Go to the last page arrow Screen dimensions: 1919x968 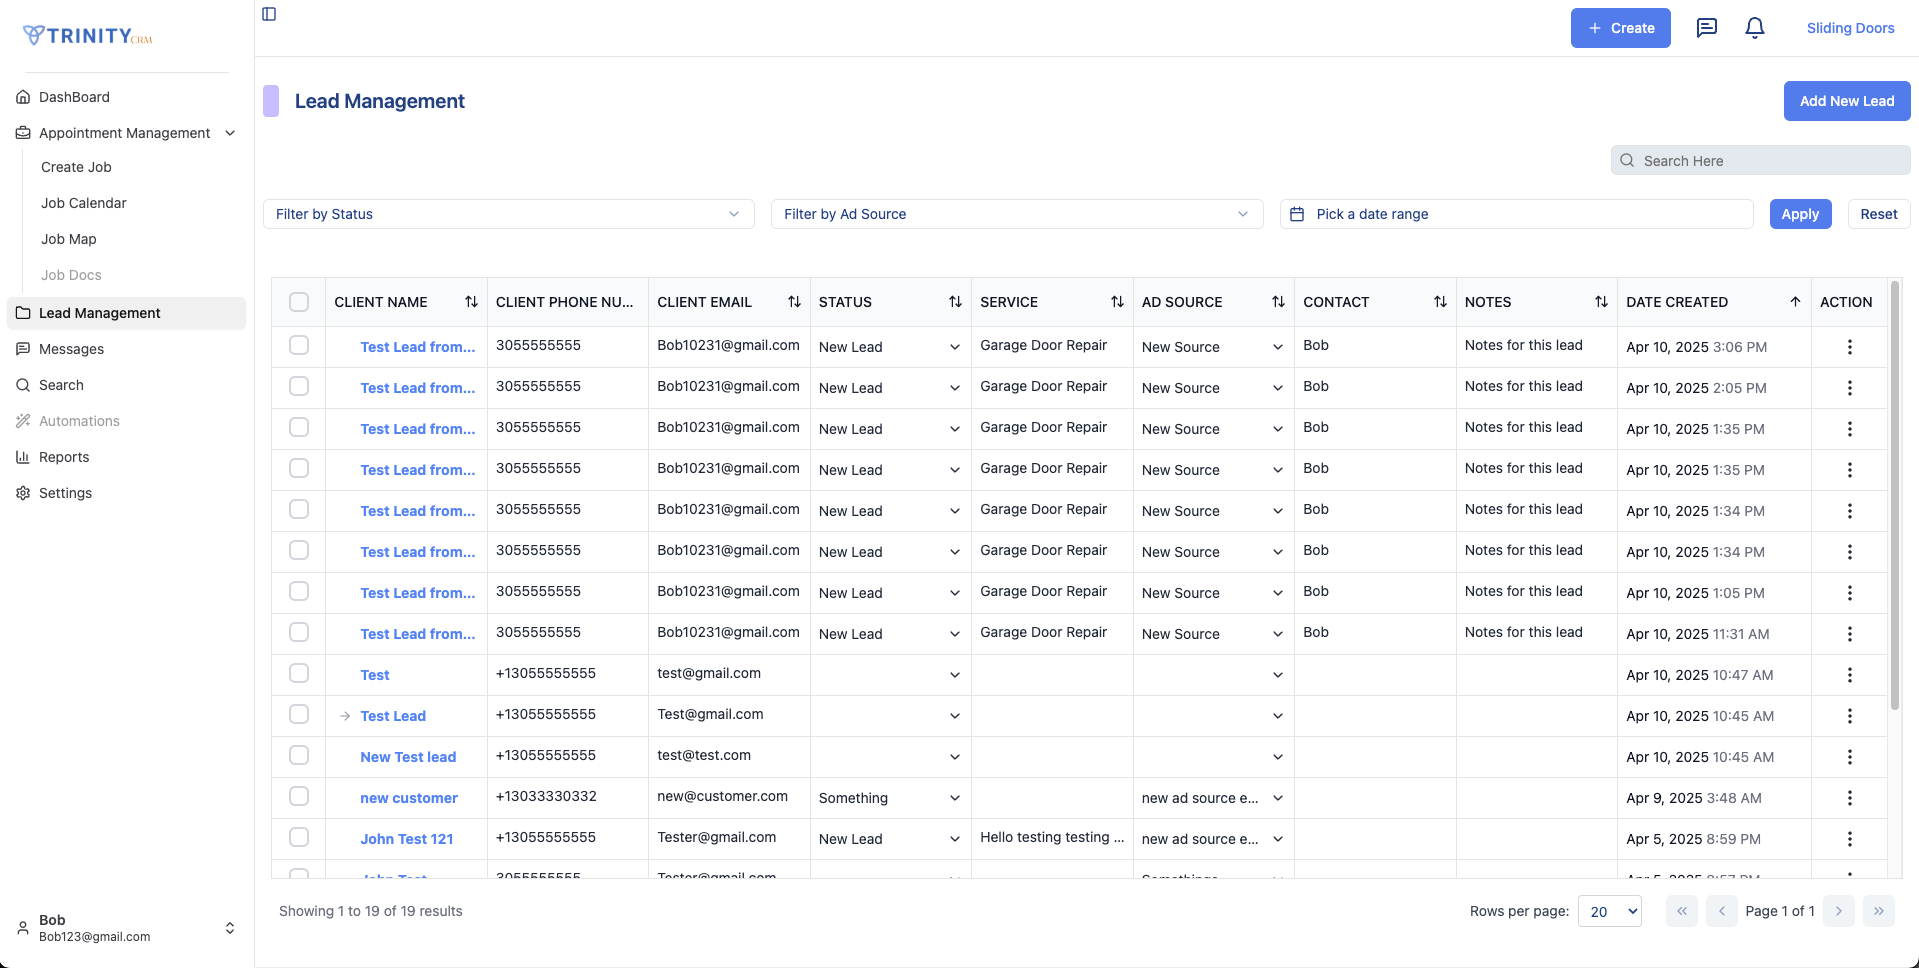1878,911
